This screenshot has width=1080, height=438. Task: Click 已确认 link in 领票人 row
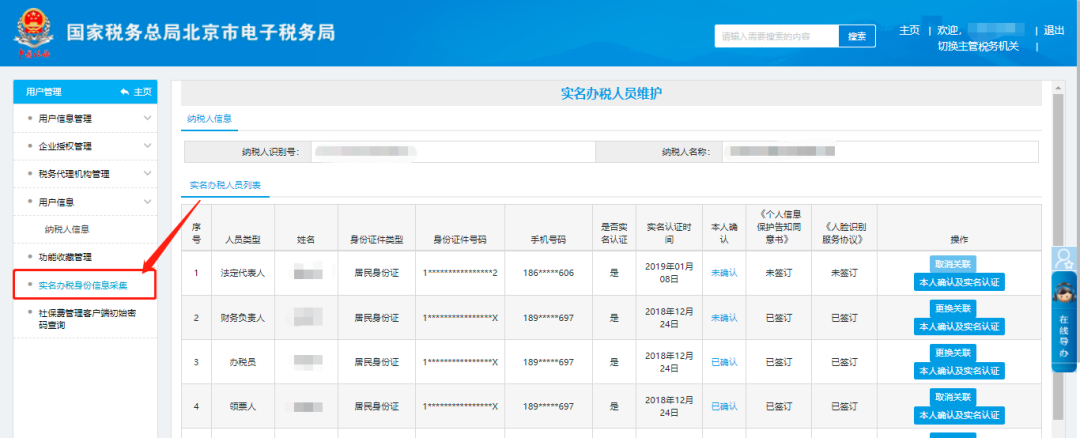(x=724, y=406)
